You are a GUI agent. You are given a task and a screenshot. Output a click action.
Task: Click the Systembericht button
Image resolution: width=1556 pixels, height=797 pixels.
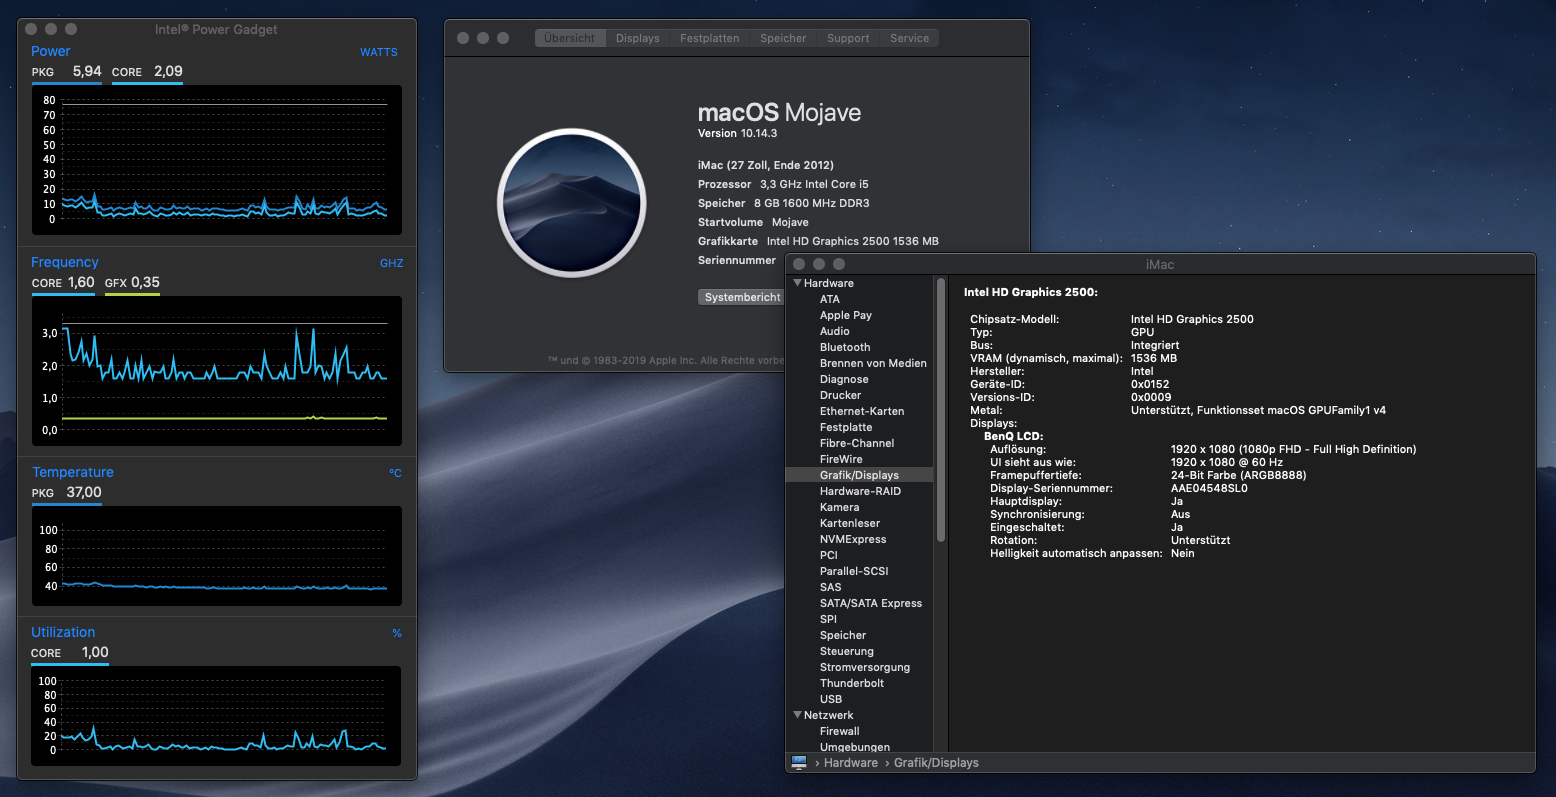741,297
